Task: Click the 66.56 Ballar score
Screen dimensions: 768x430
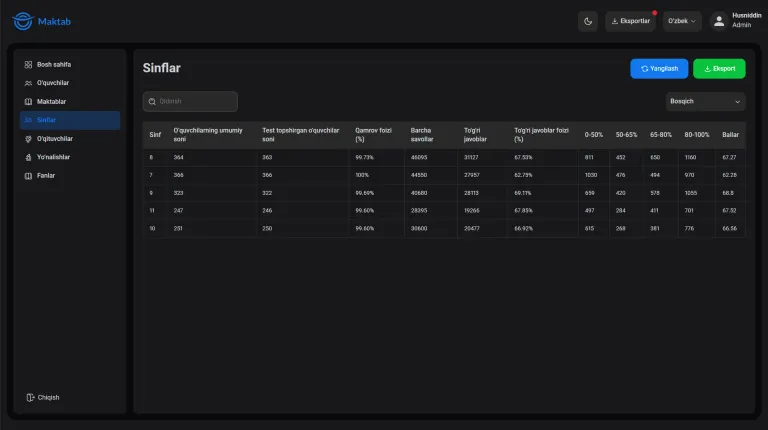Action: (x=729, y=229)
